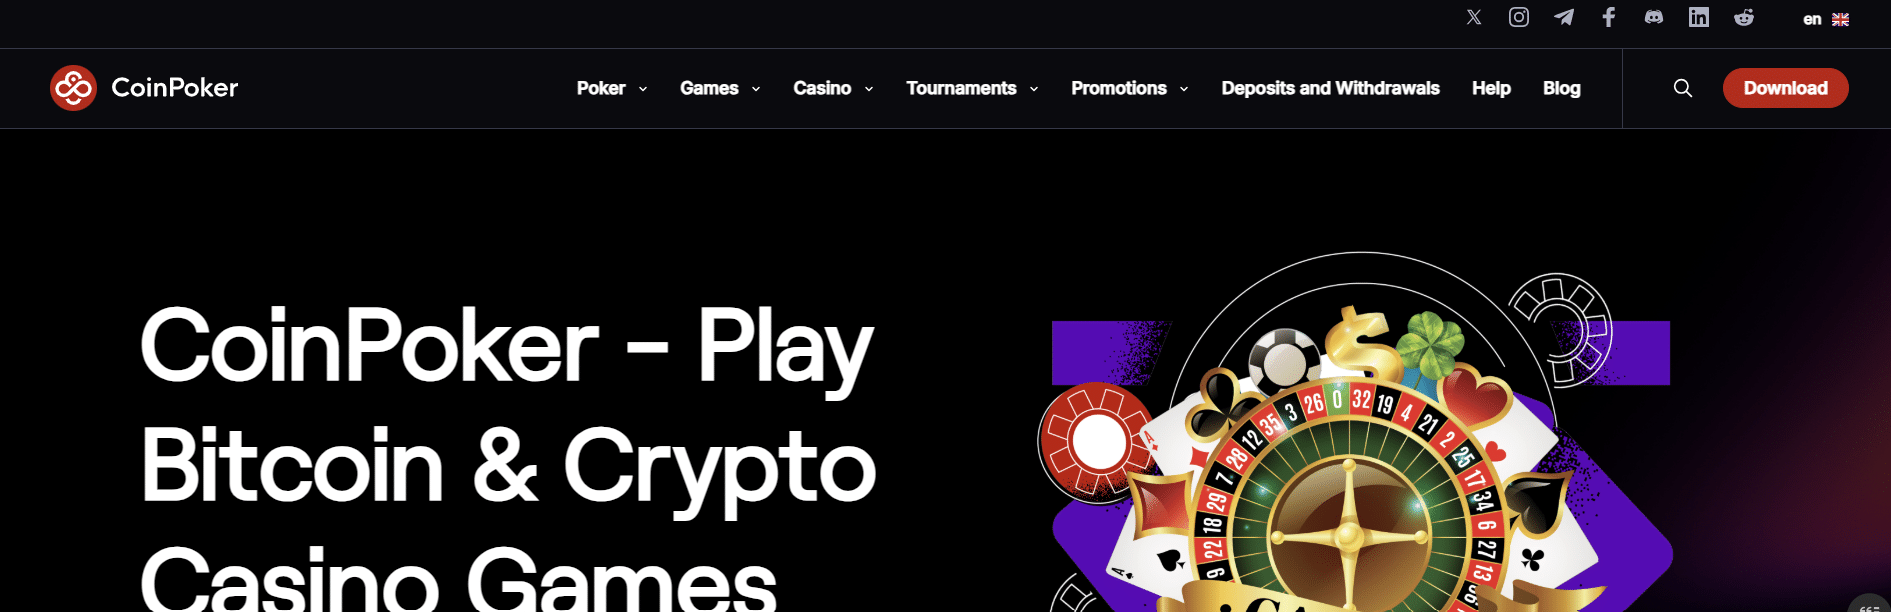Expand the Poker dropdown menu
This screenshot has height=612, width=1891.
click(612, 88)
